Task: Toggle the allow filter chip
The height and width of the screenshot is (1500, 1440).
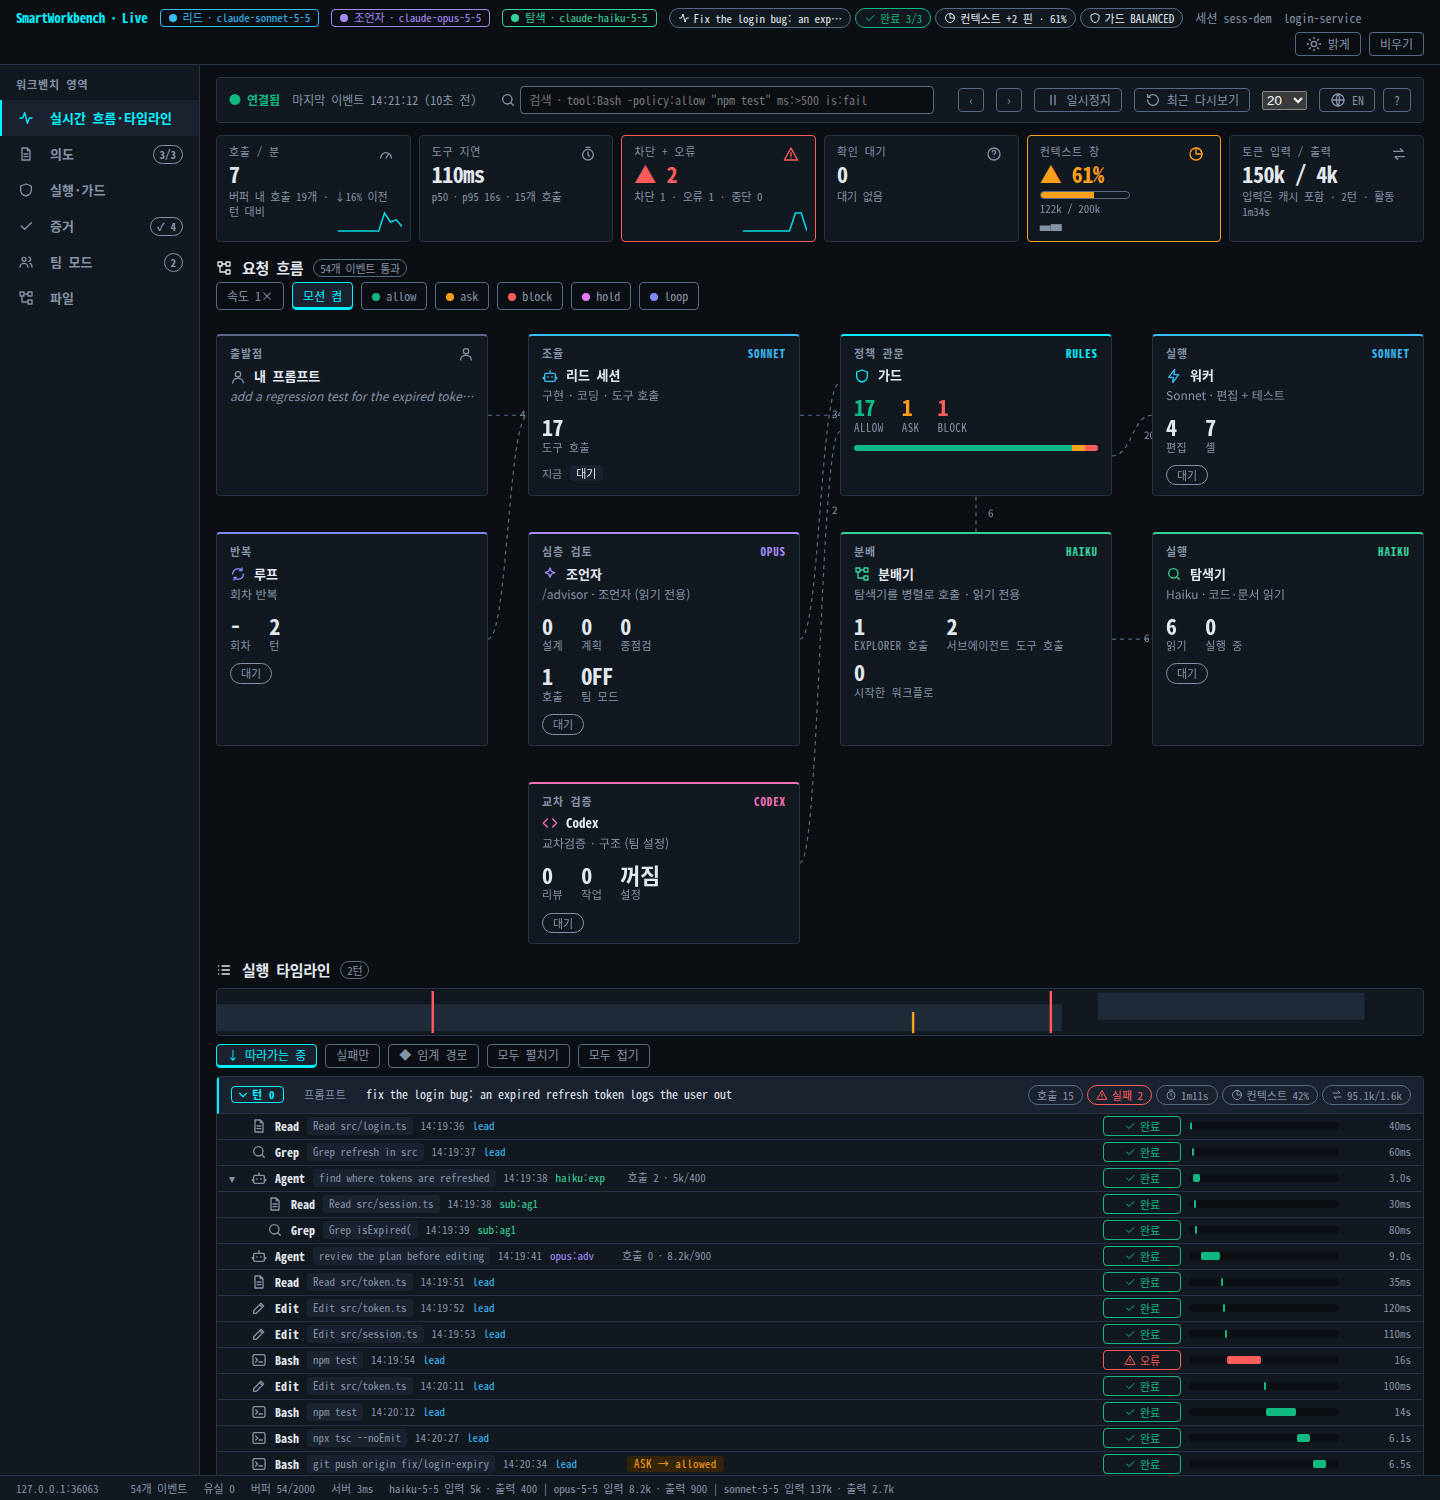Action: coord(394,296)
